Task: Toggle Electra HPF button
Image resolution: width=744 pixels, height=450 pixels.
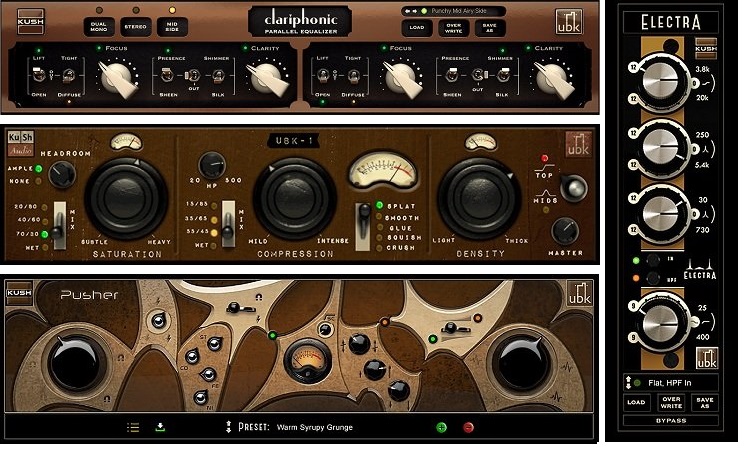Action: point(653,278)
